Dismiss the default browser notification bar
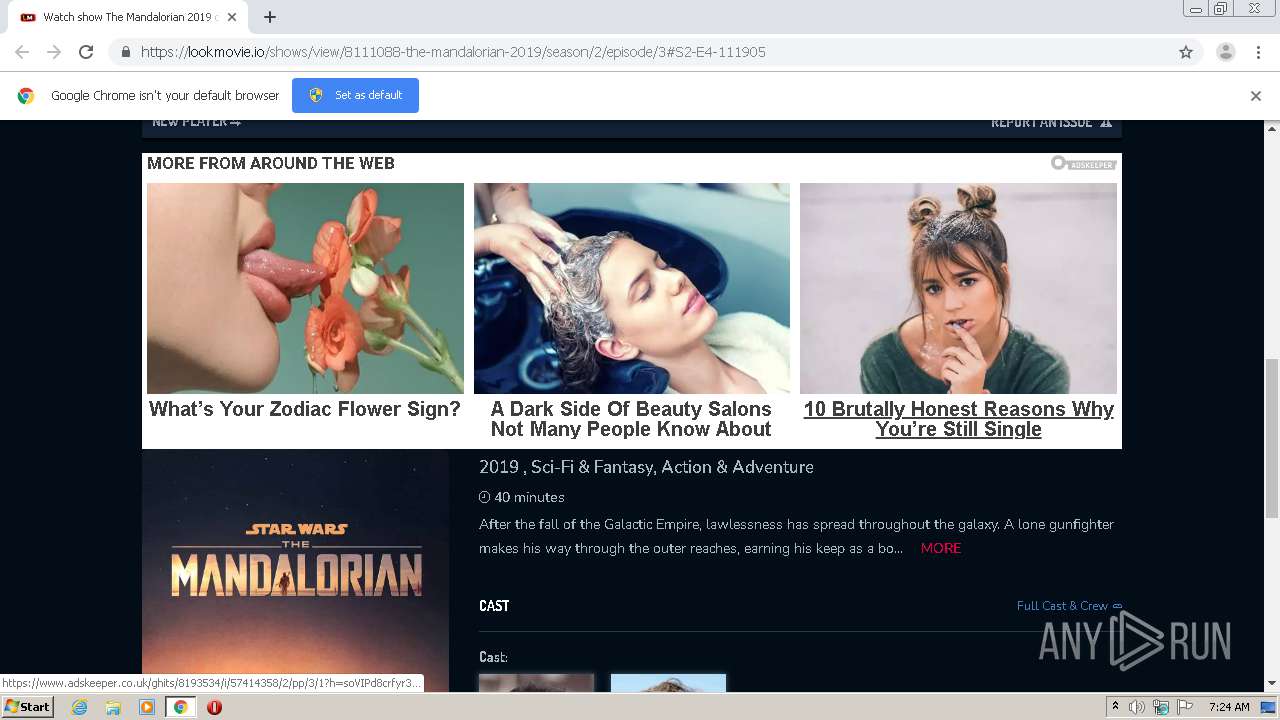1280x720 pixels. pyautogui.click(x=1256, y=96)
